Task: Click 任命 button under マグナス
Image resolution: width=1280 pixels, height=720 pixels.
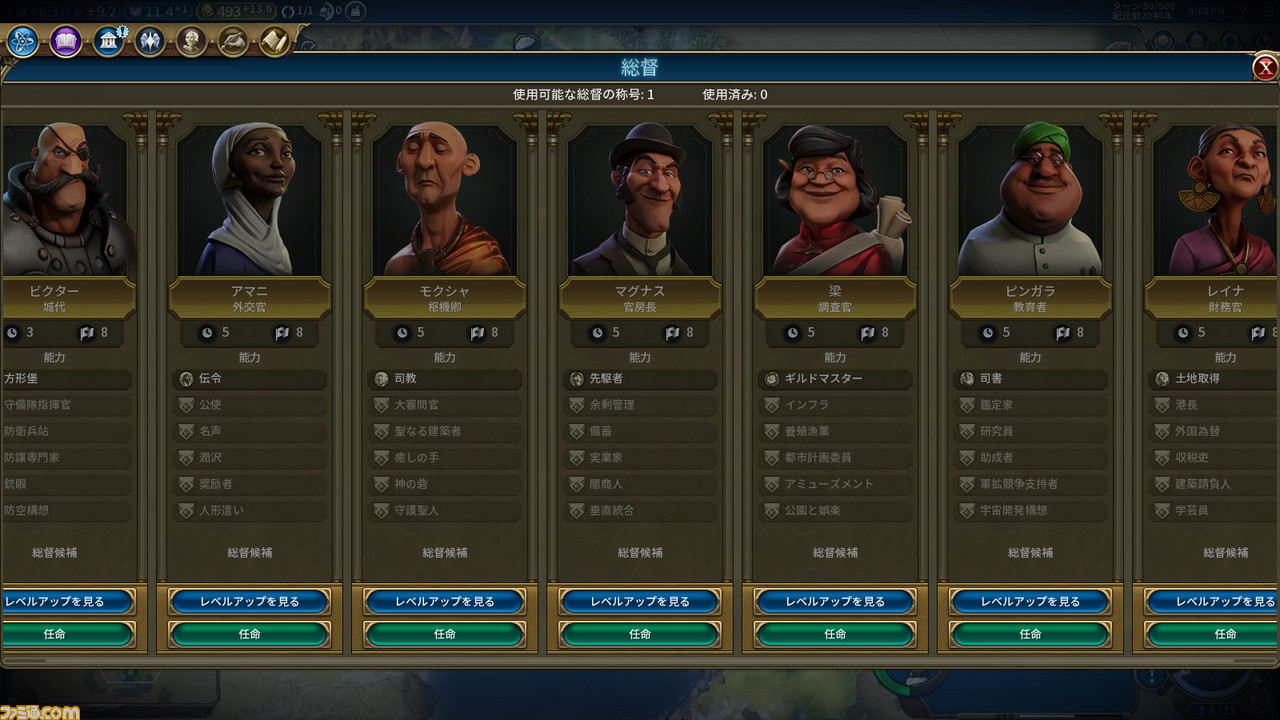Action: [x=640, y=634]
